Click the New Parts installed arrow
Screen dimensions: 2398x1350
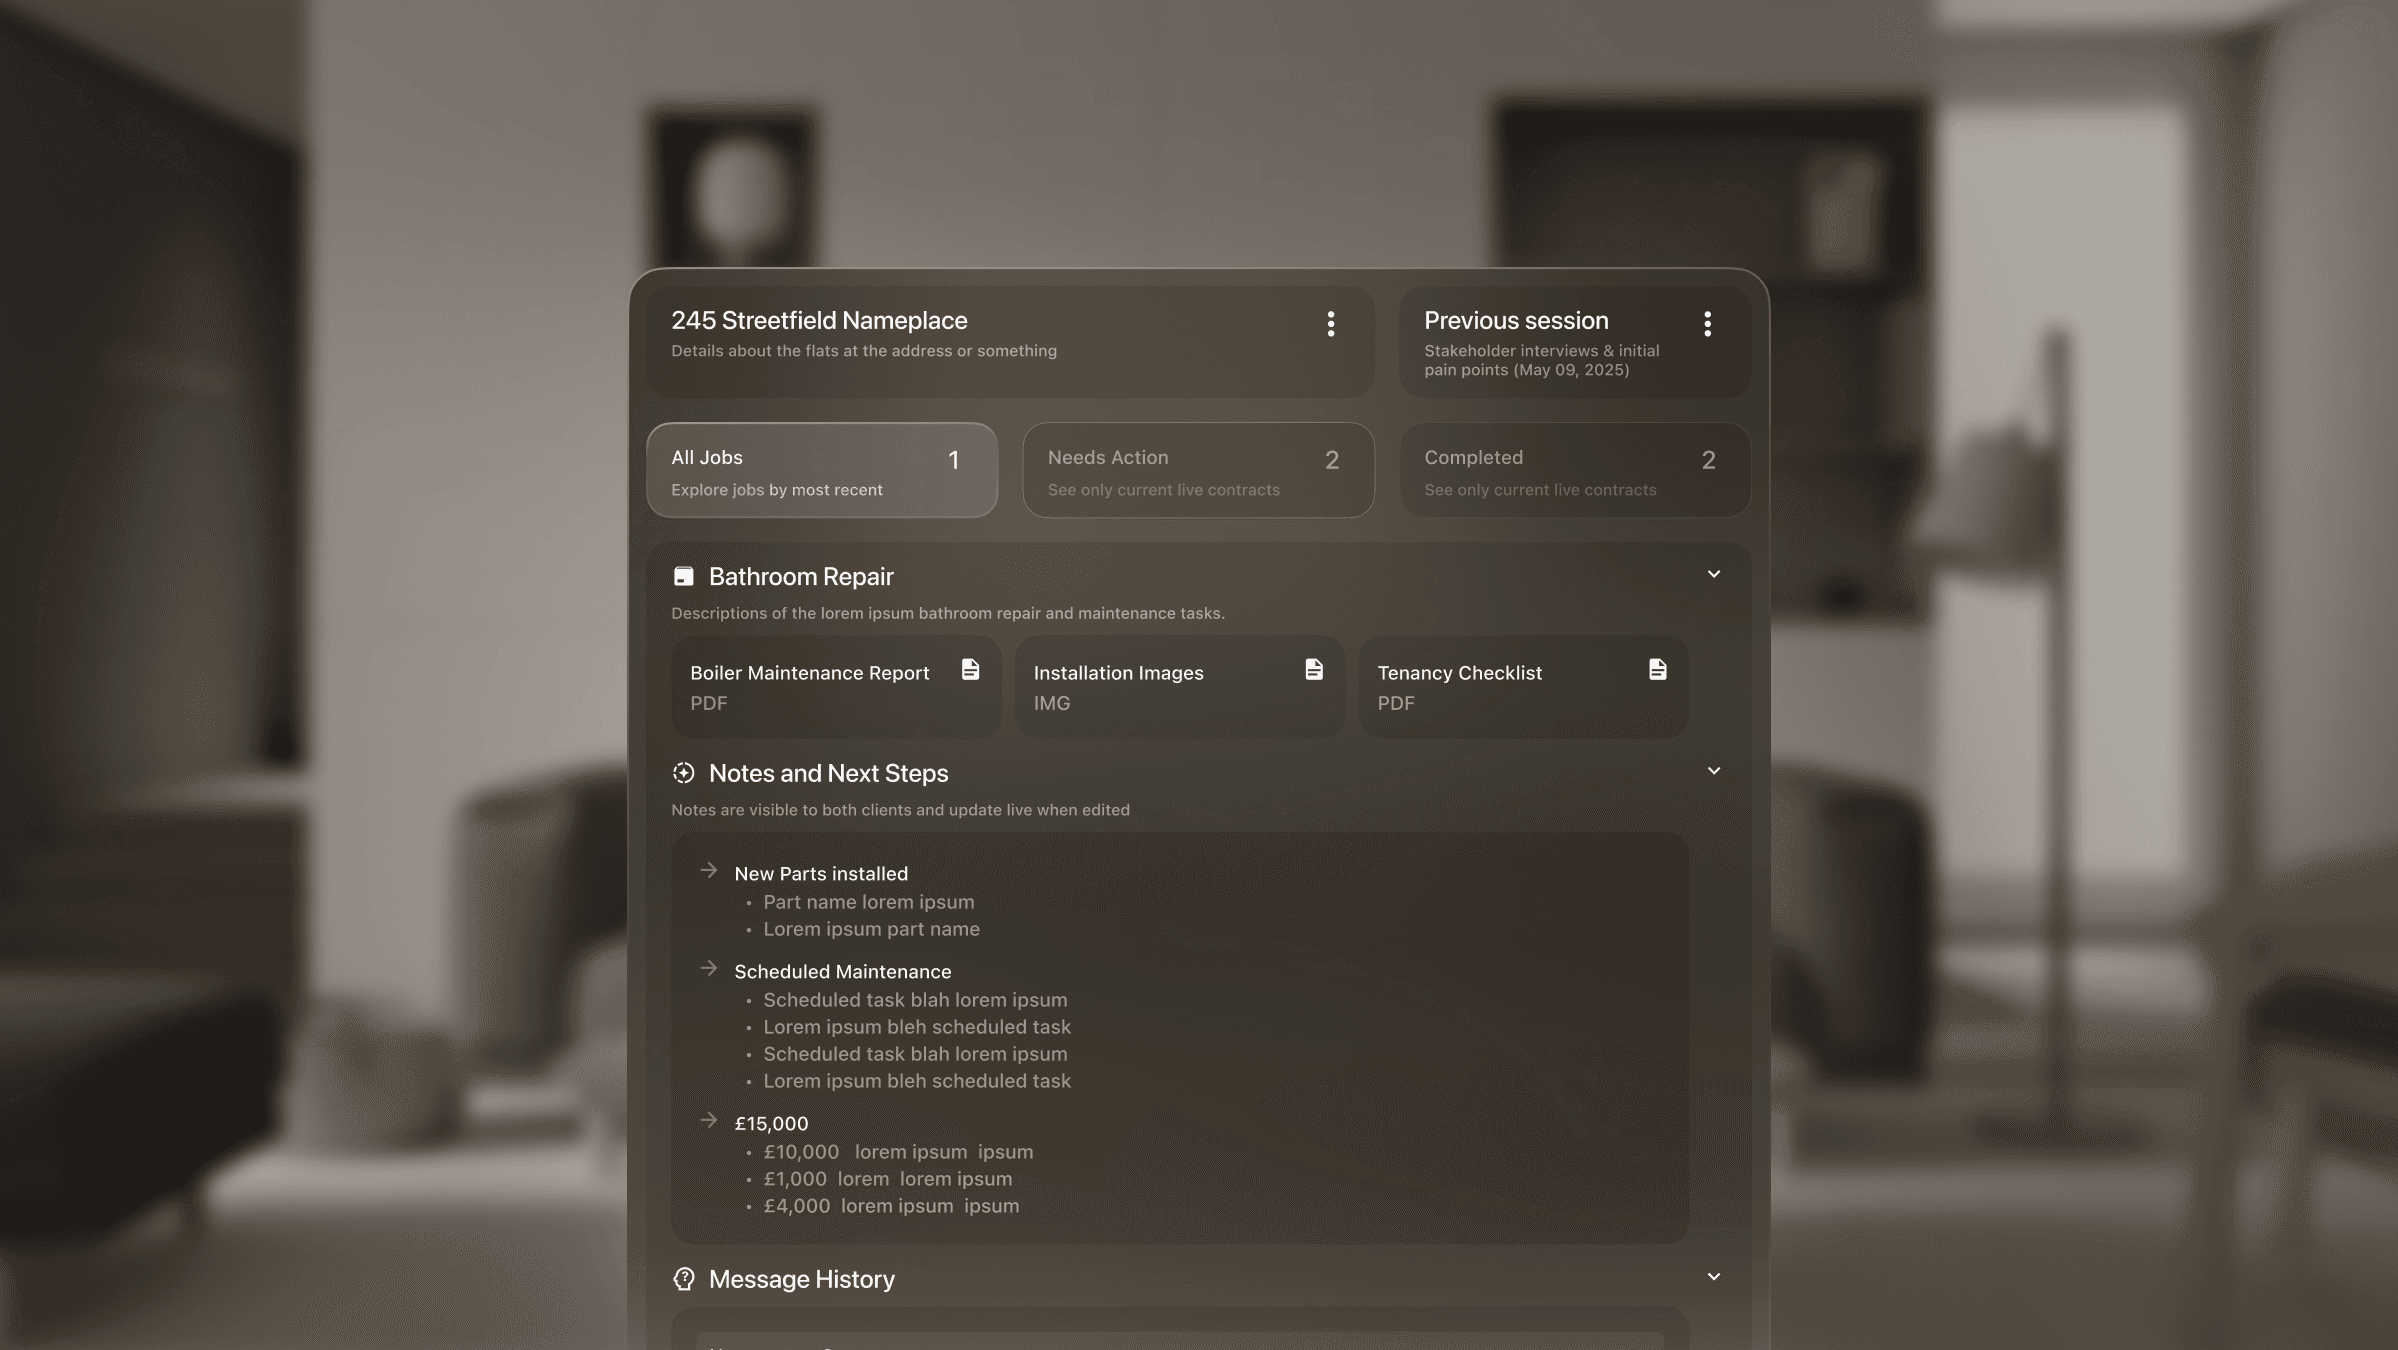[x=709, y=871]
